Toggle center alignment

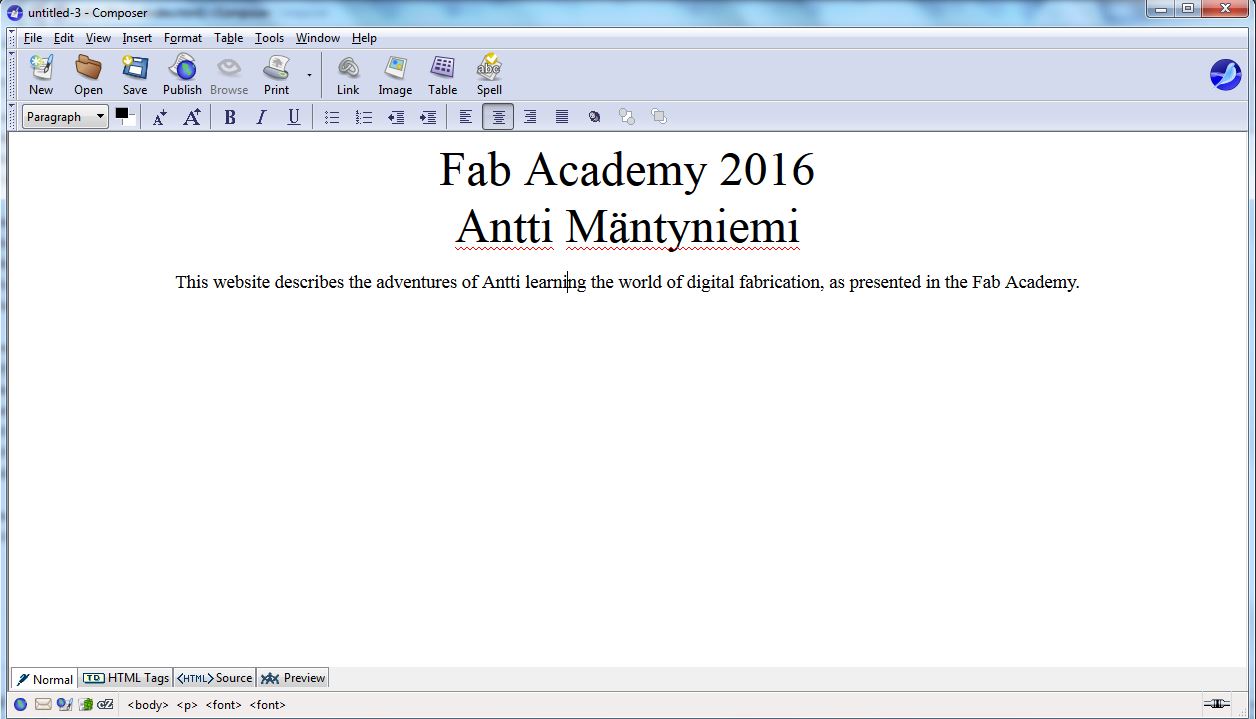coord(498,117)
